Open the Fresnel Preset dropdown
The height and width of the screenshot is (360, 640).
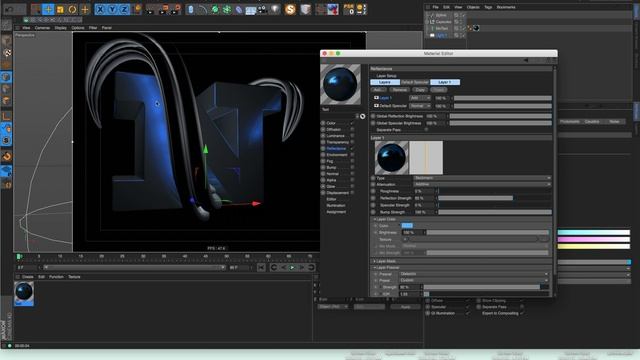coord(474,280)
